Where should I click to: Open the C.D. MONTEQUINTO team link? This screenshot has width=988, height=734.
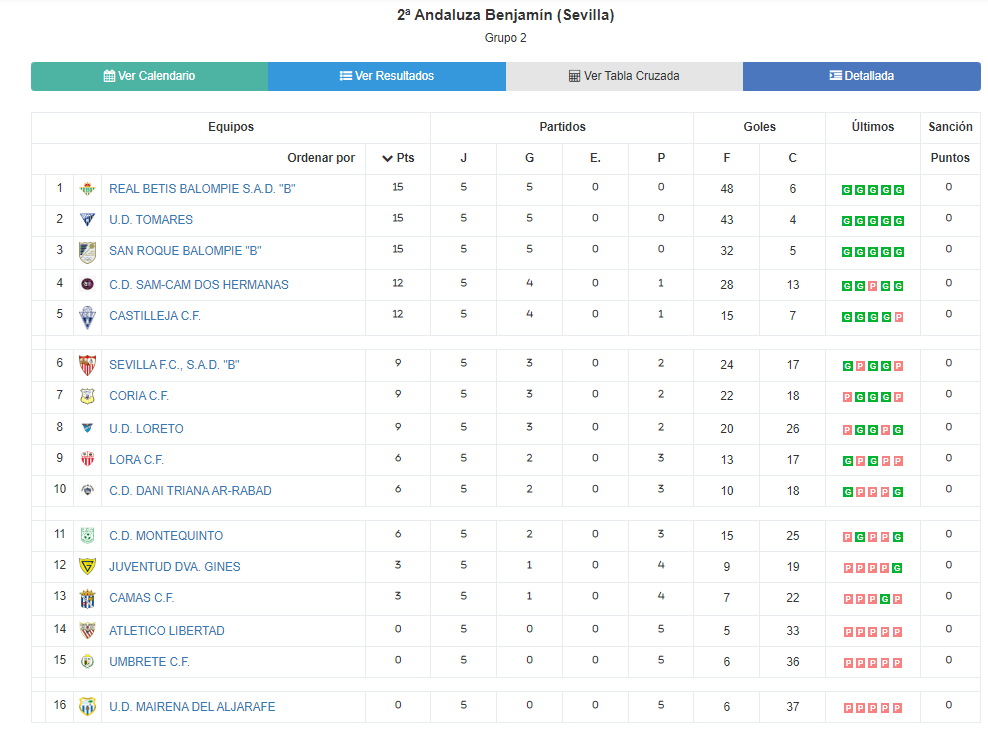click(x=166, y=536)
